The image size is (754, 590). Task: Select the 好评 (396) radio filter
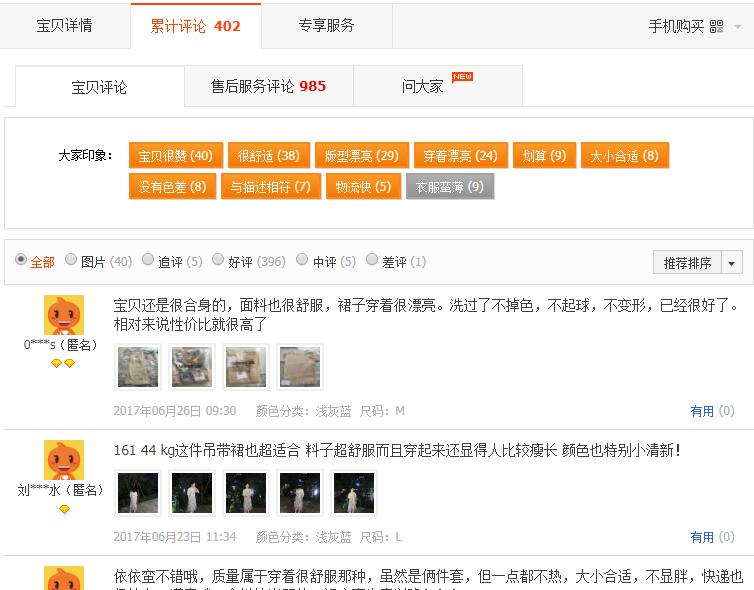(218, 260)
